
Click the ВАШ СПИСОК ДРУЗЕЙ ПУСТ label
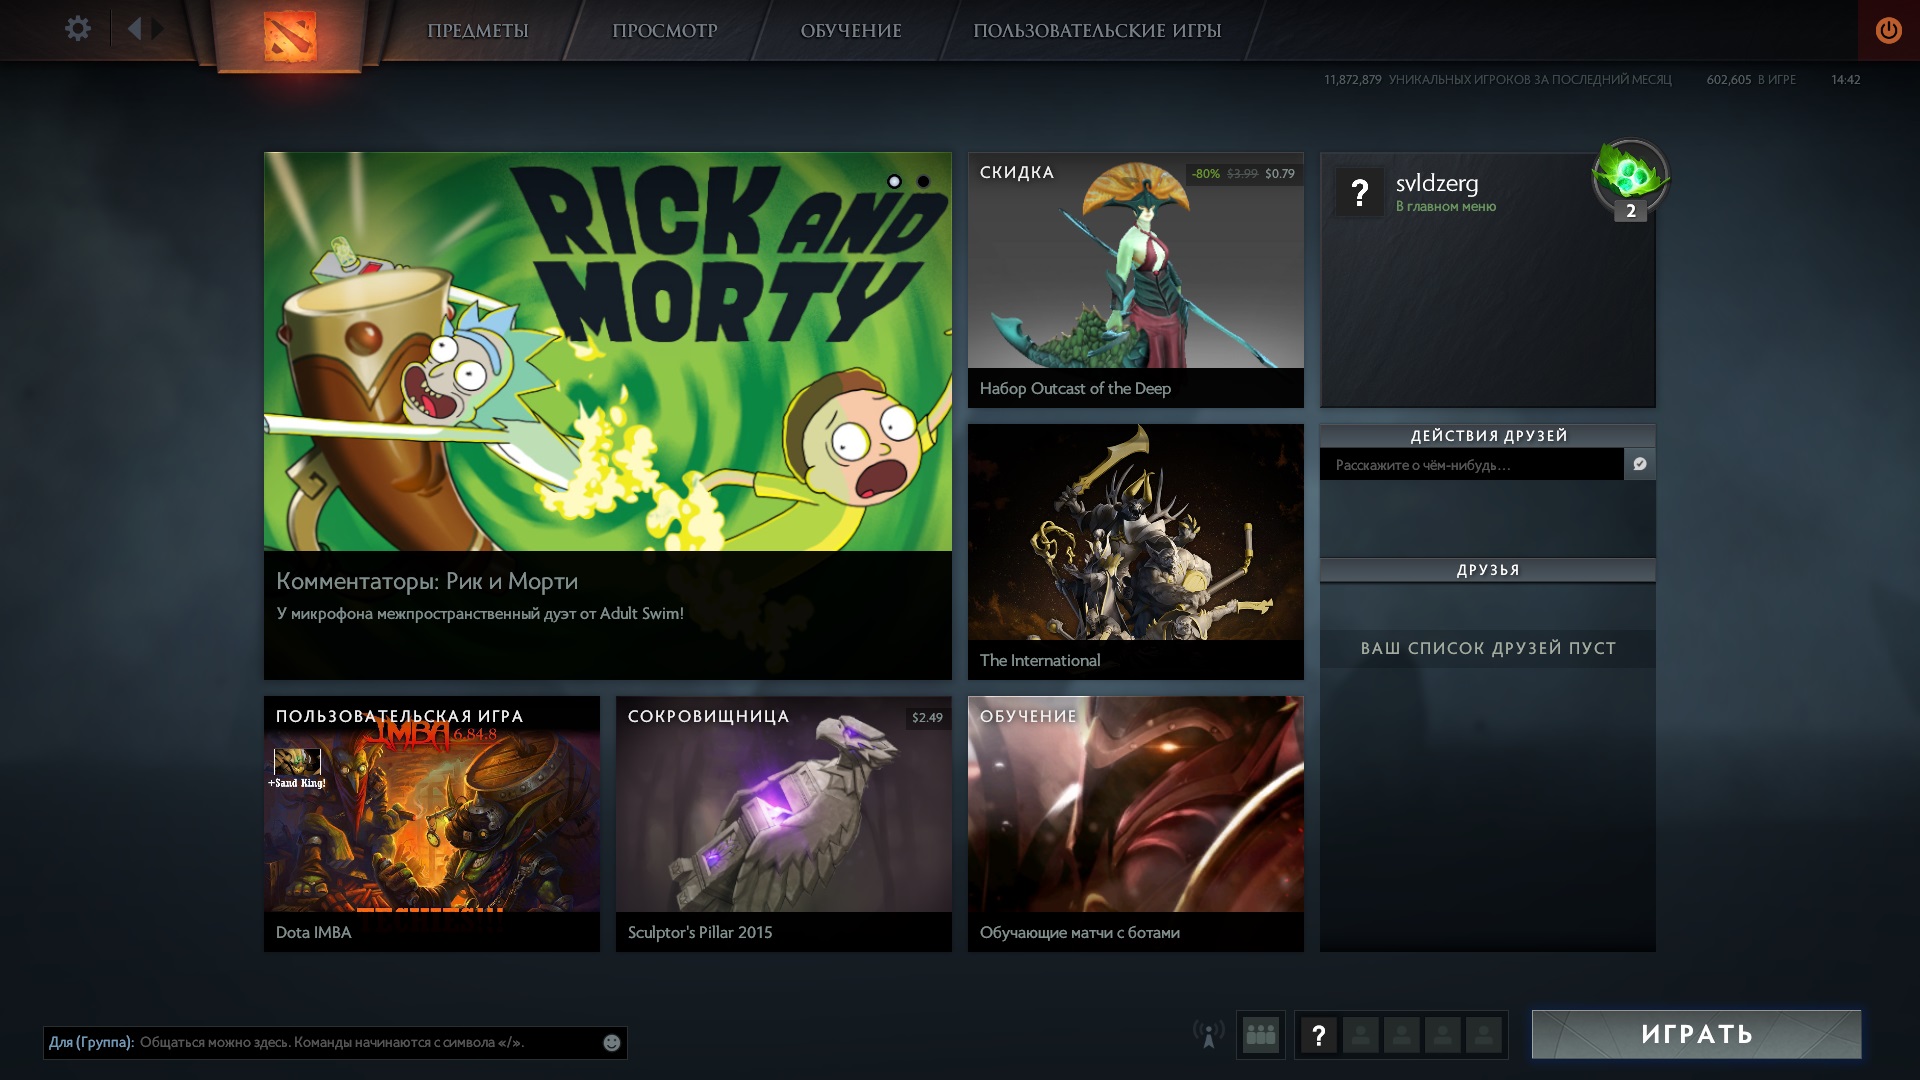click(x=1488, y=648)
